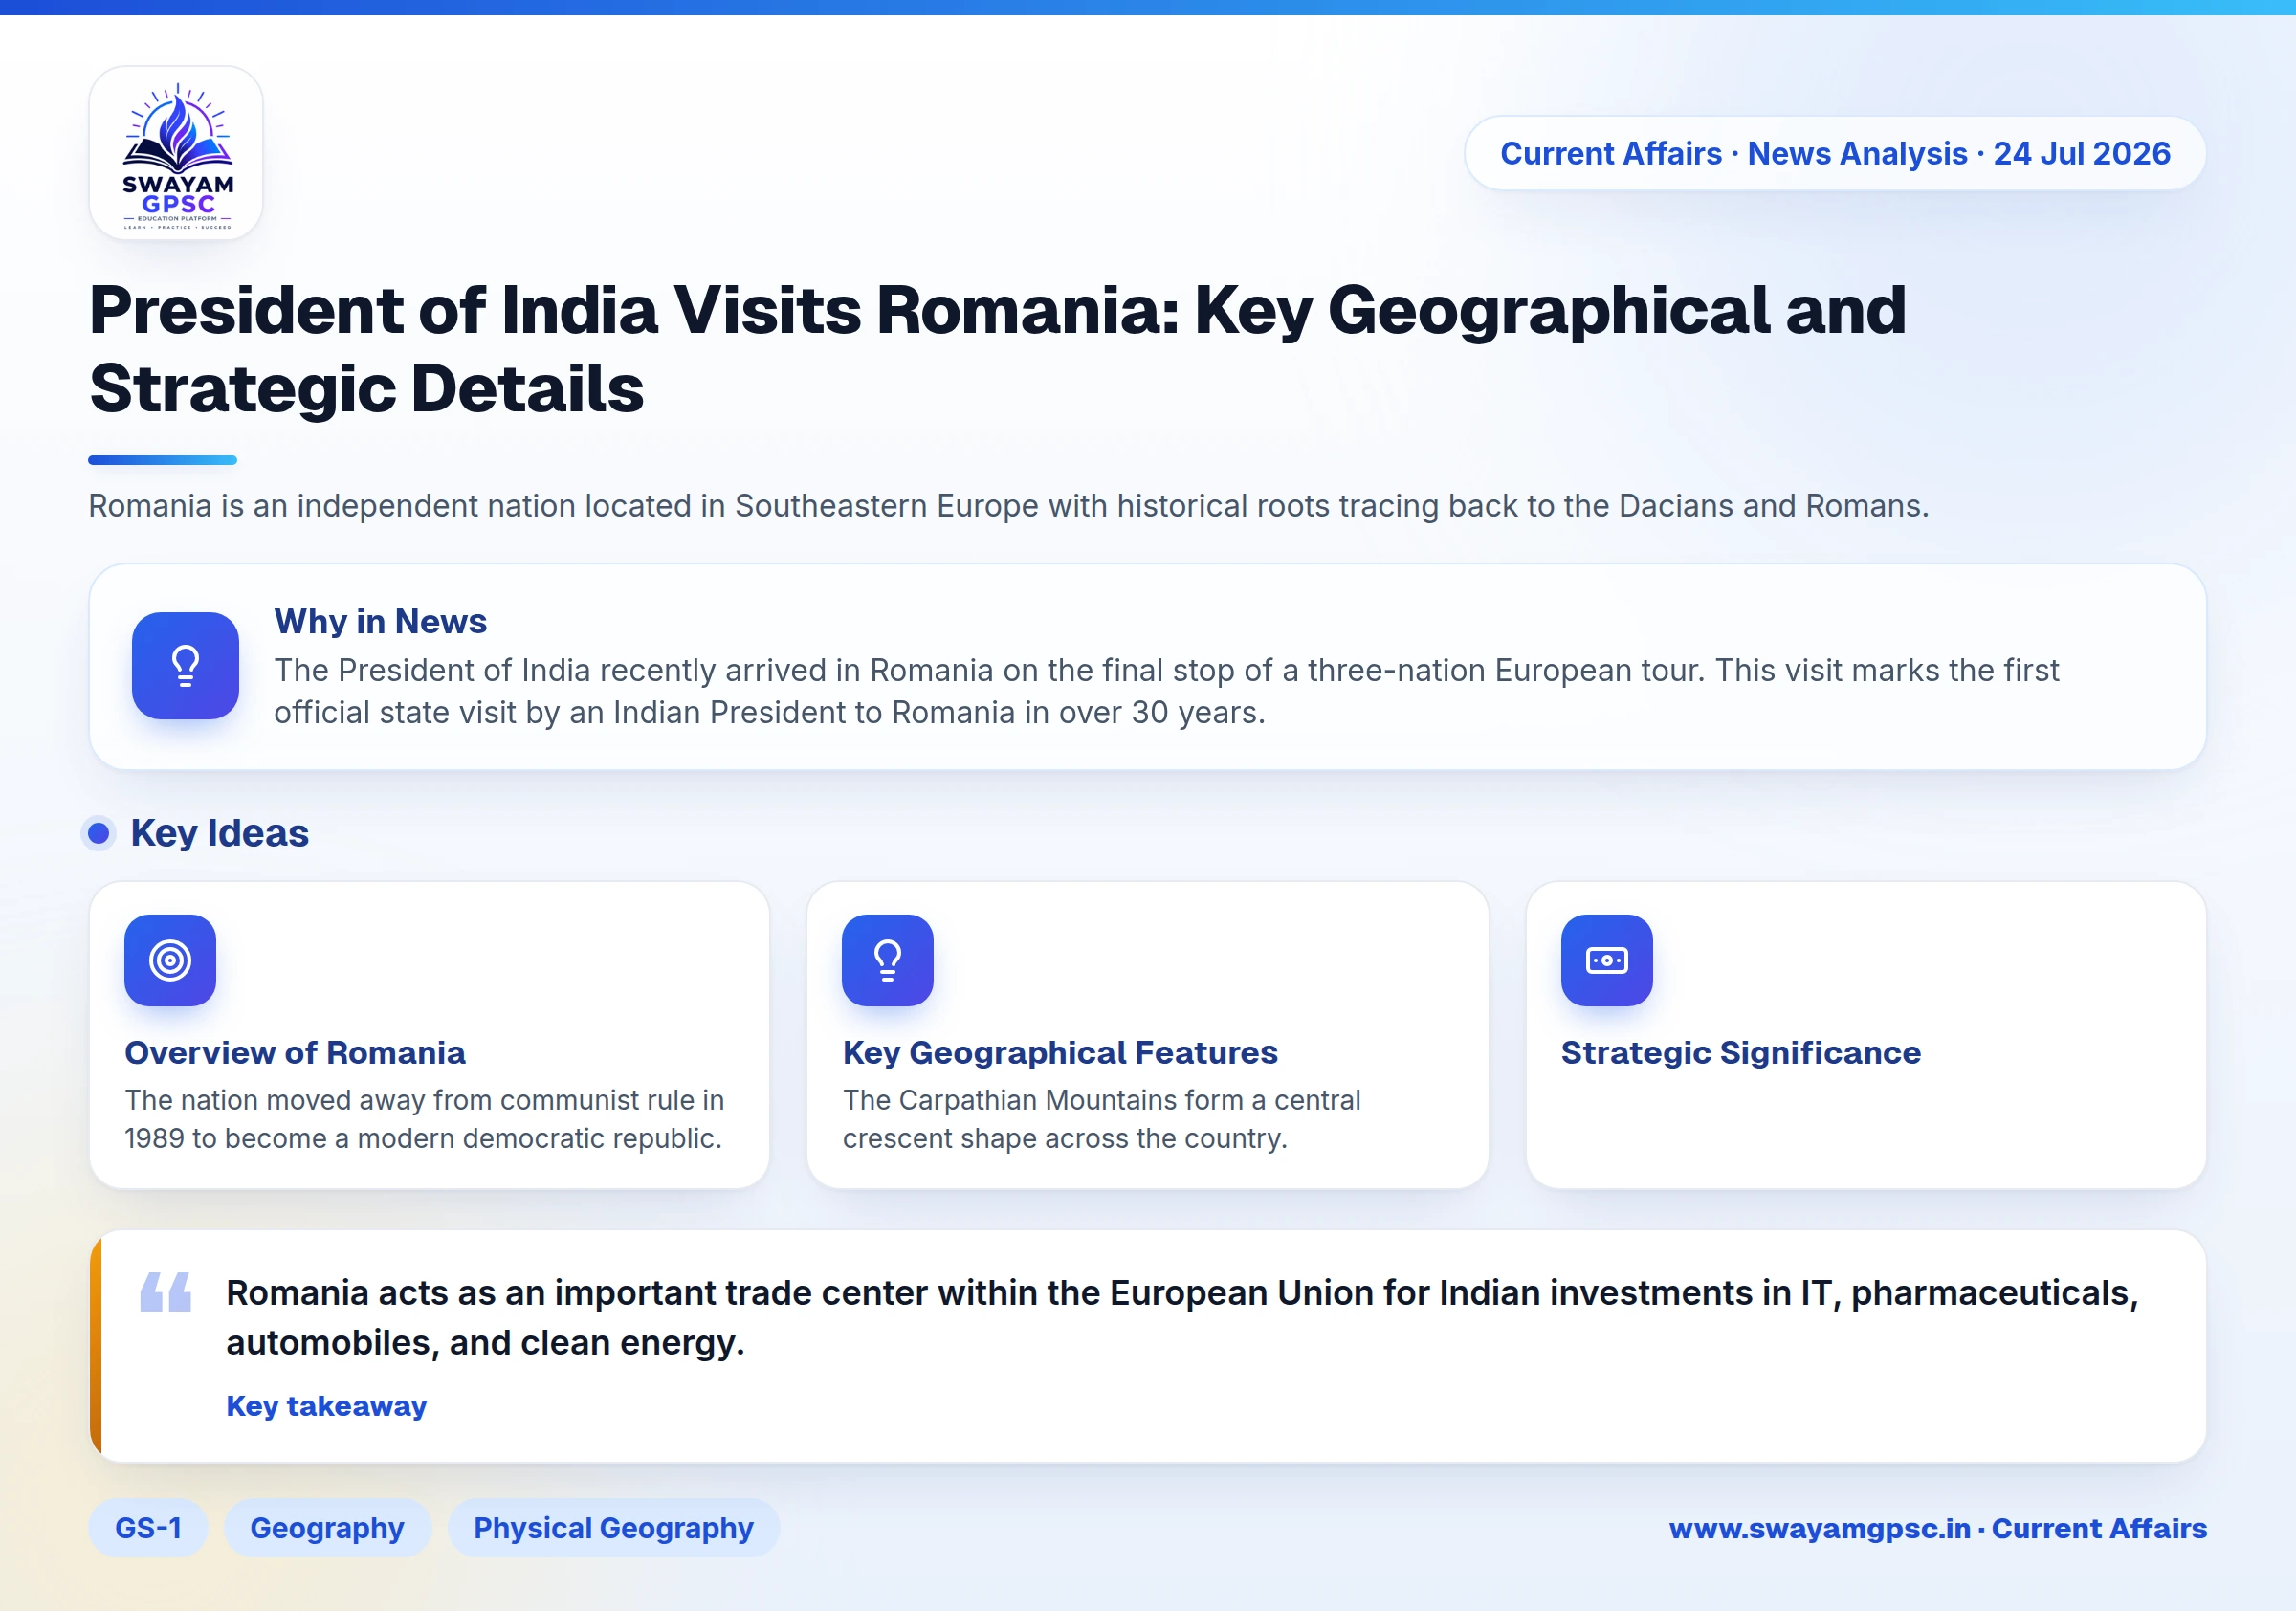2296x1611 pixels.
Task: Select the Geography tag
Action: coord(327,1528)
